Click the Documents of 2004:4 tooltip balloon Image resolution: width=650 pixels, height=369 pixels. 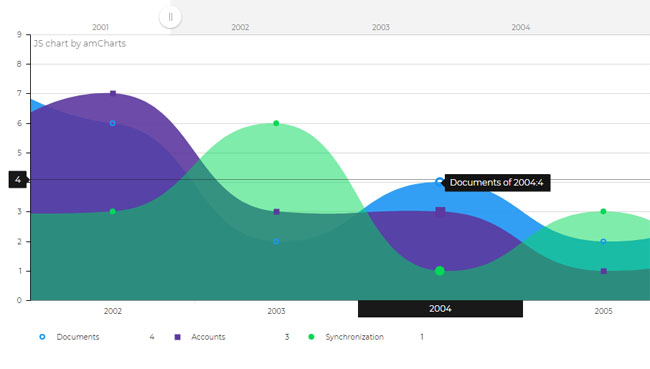pos(497,182)
